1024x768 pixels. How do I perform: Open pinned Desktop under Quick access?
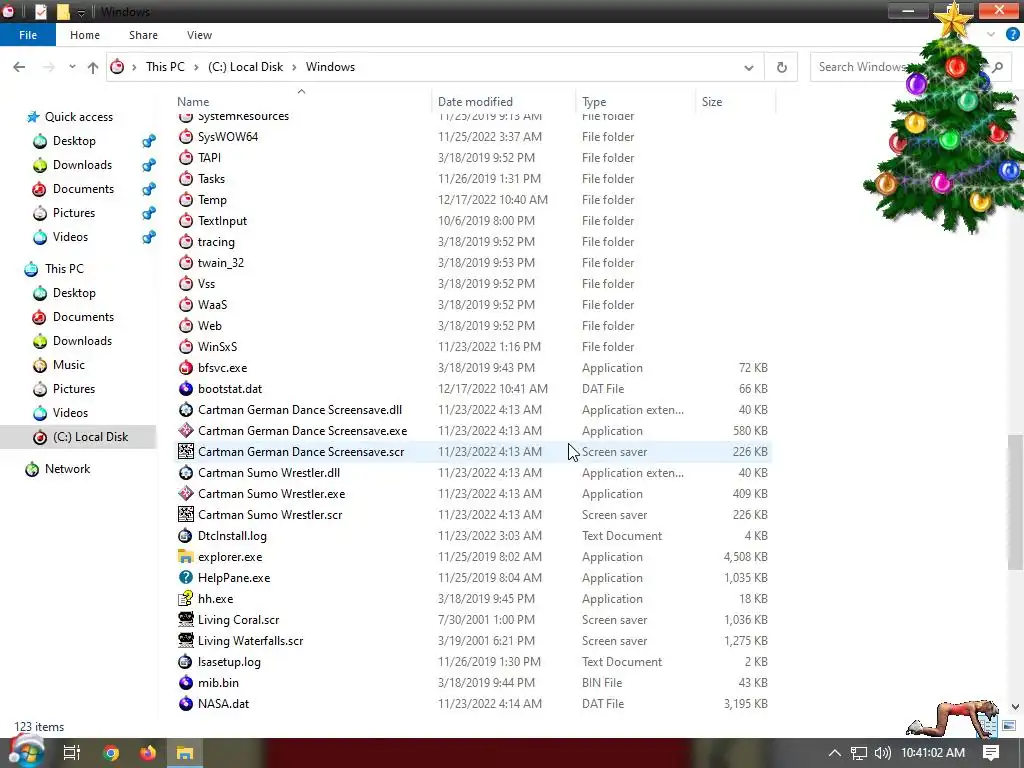[74, 140]
